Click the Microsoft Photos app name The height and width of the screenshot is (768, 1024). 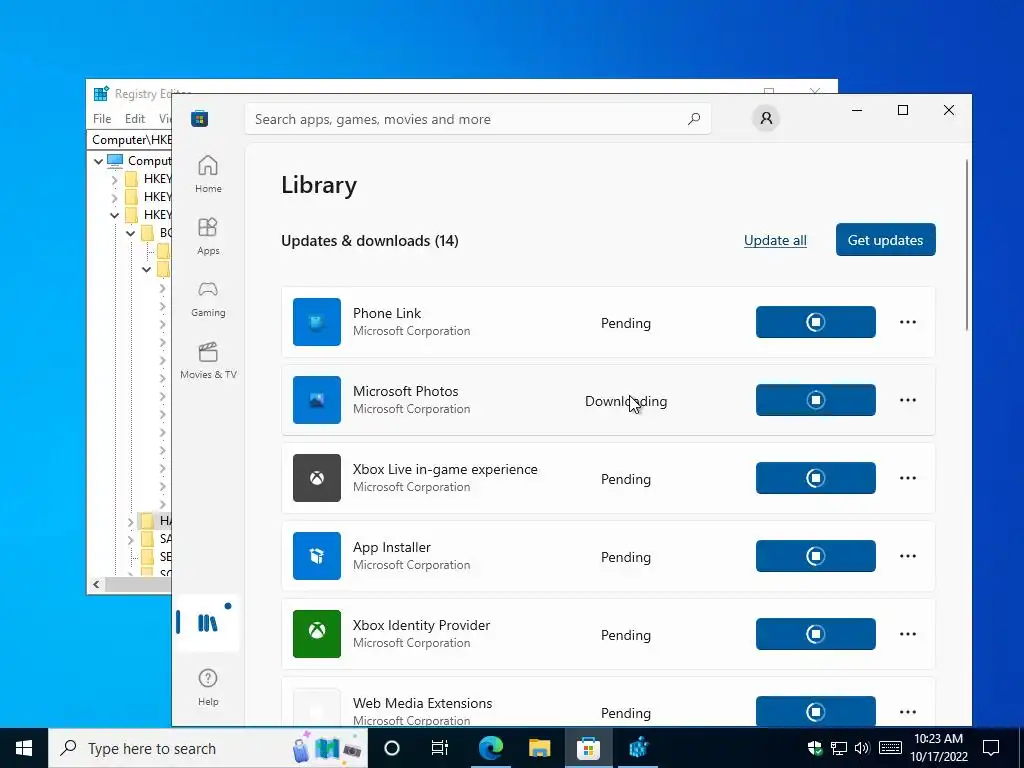click(x=406, y=391)
